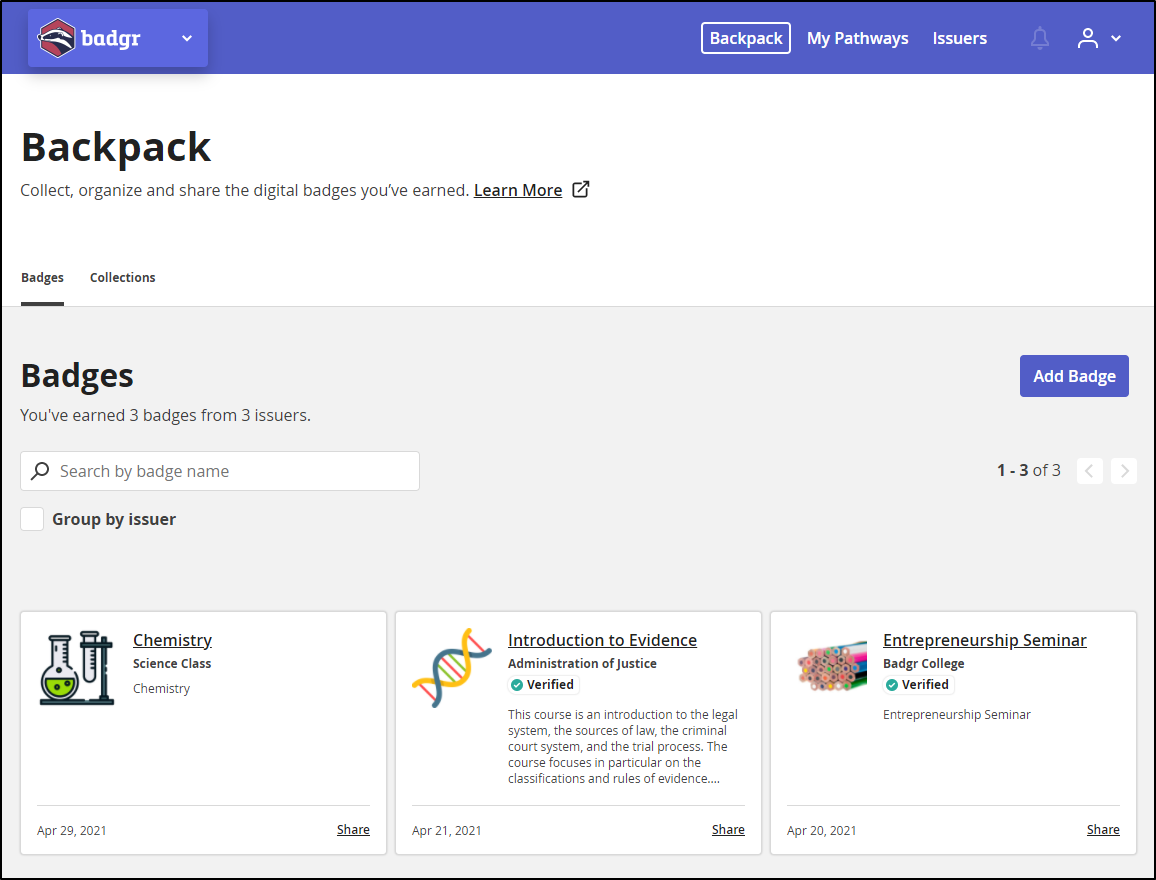Click the Badgr College issuer name

click(x=924, y=663)
